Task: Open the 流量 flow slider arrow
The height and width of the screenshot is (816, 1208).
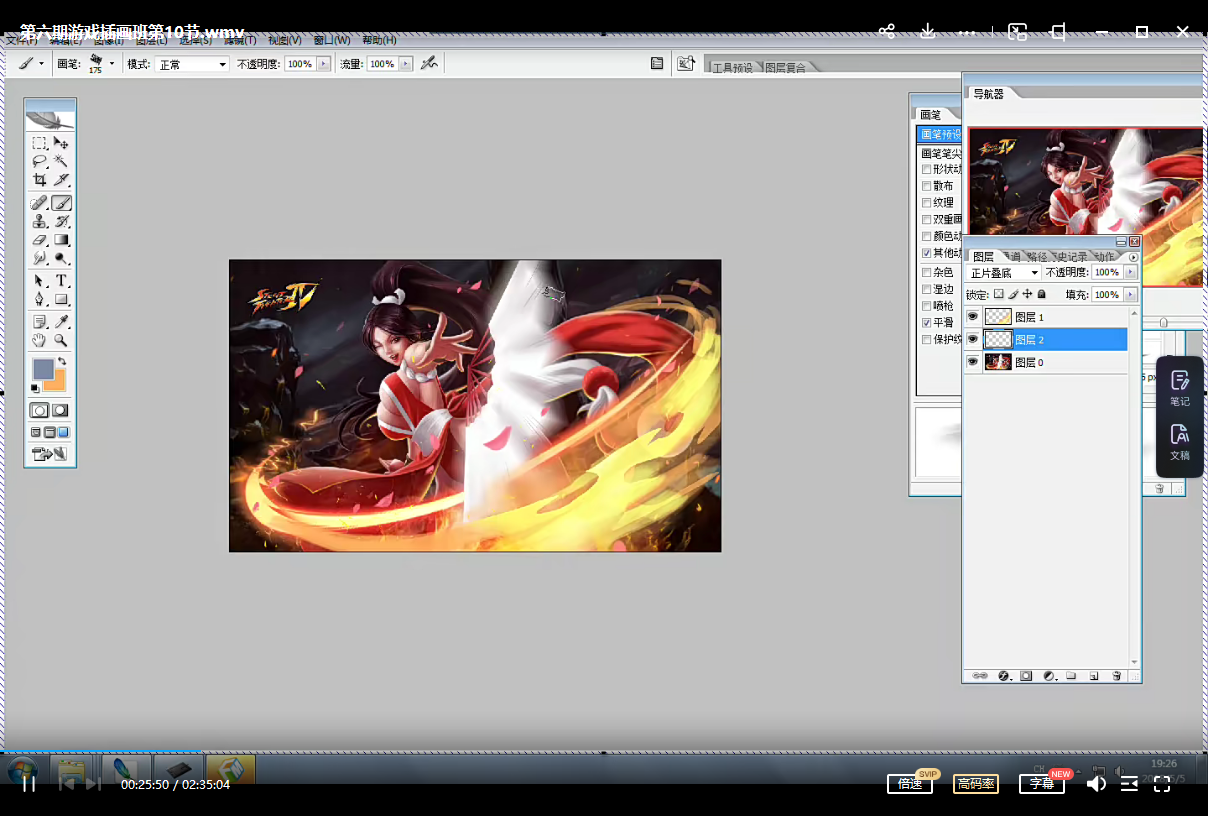Action: click(x=405, y=64)
